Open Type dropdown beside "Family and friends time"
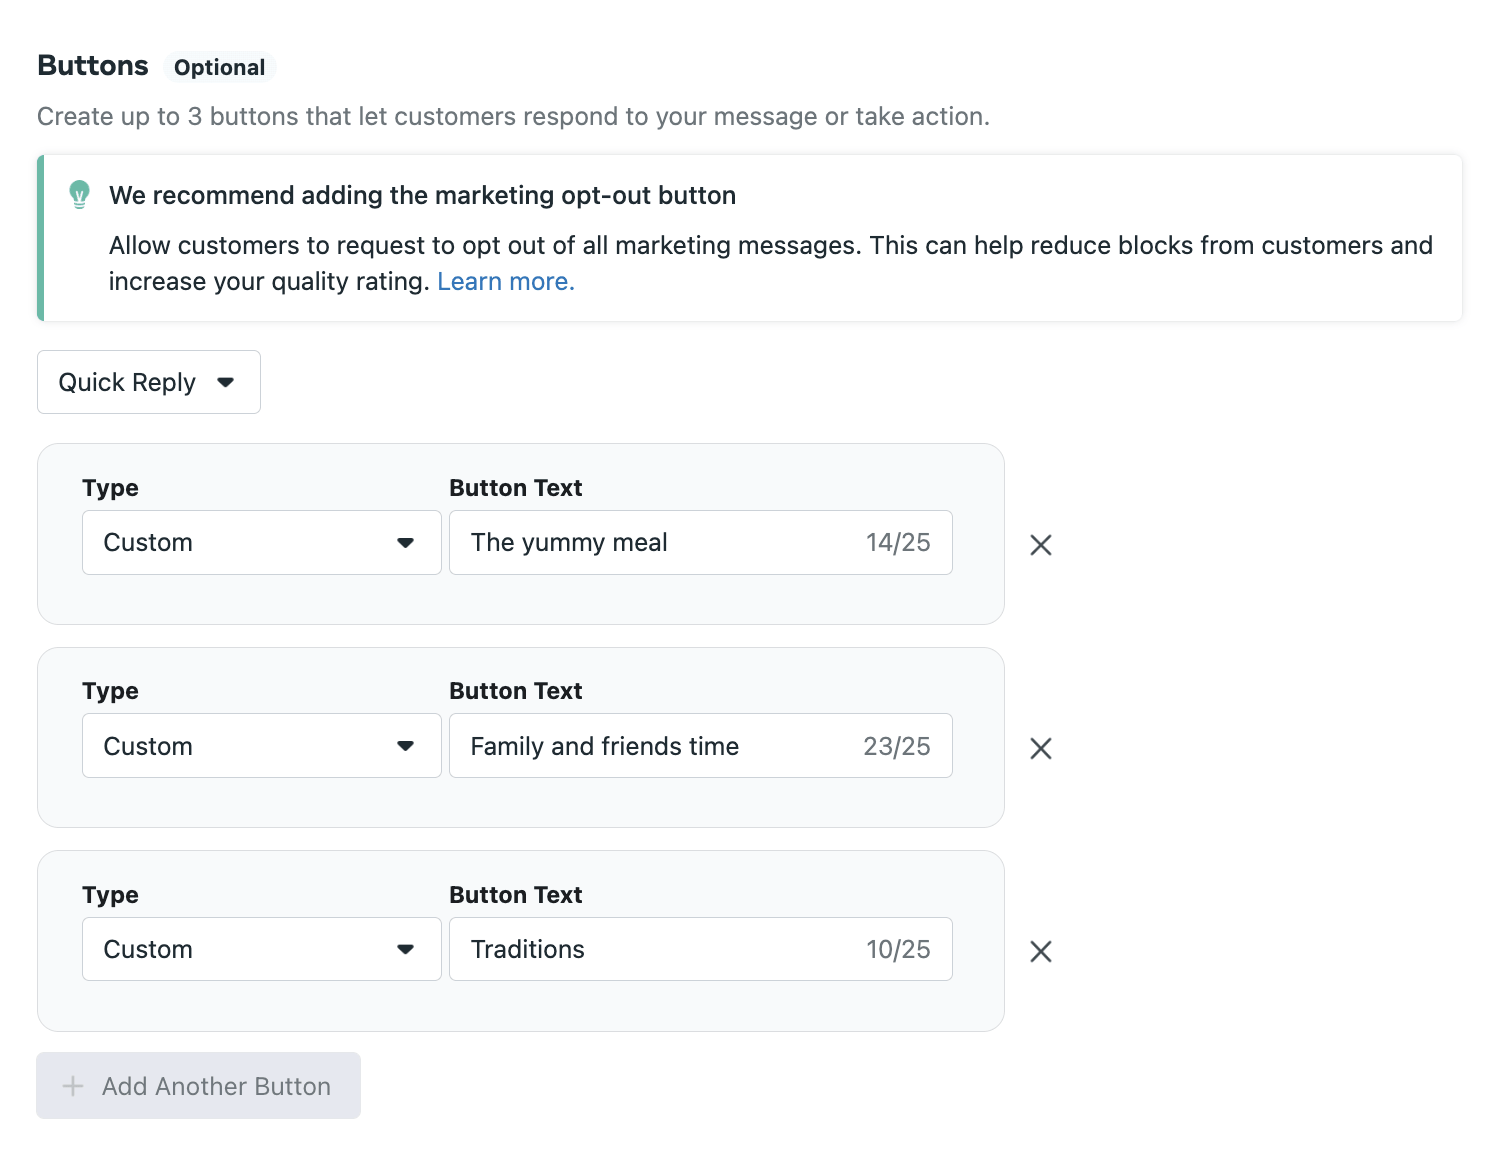 click(261, 746)
